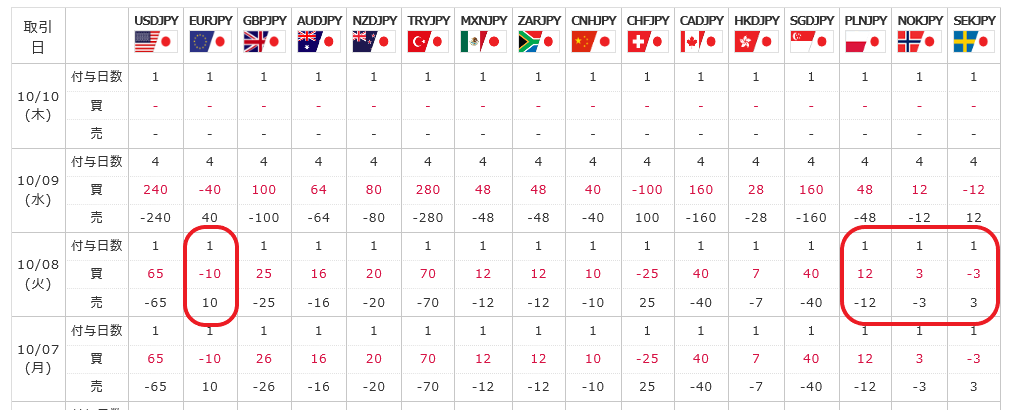
Task: Click the SEKJPY Swedish flag icon
Action: point(974,42)
